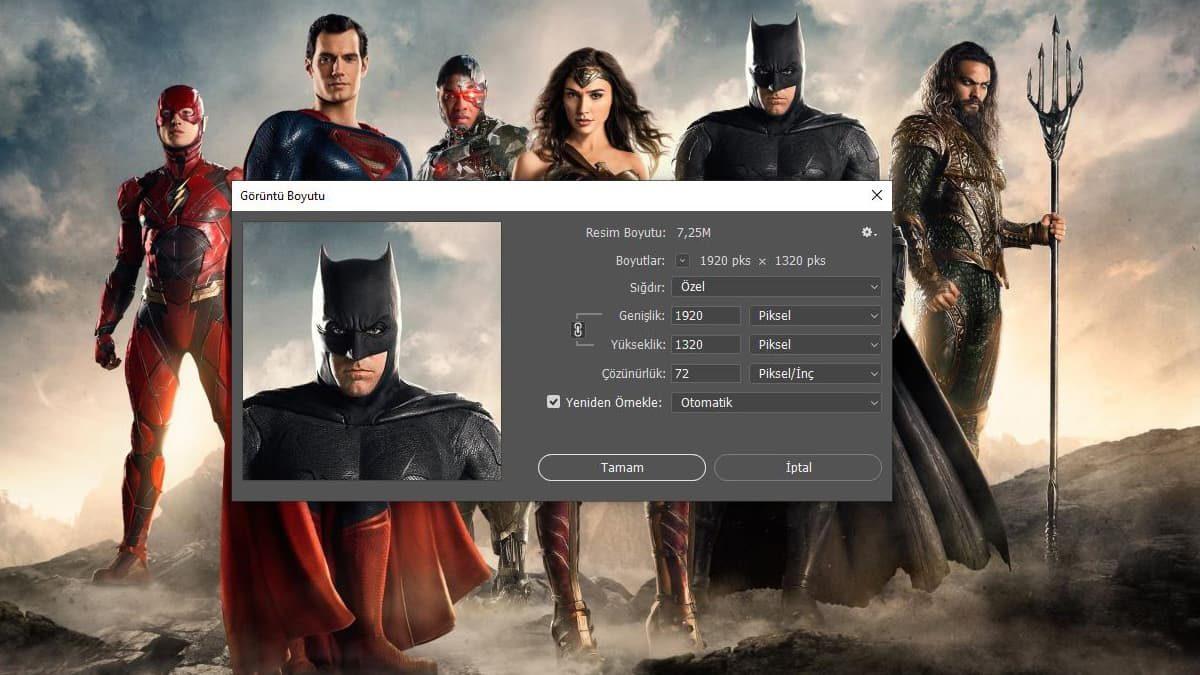
Task: Open the Sığdır preset dropdown showing Özel
Action: tap(775, 287)
